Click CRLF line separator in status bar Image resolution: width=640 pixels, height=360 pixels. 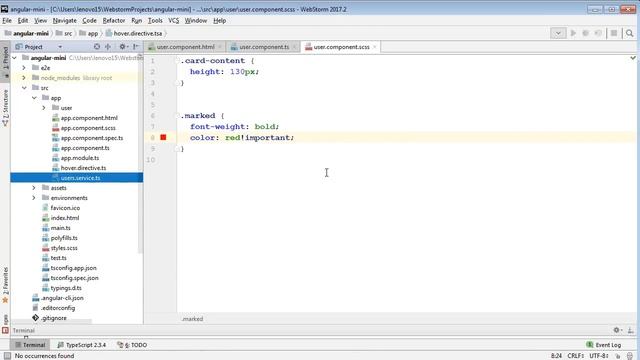576,356
